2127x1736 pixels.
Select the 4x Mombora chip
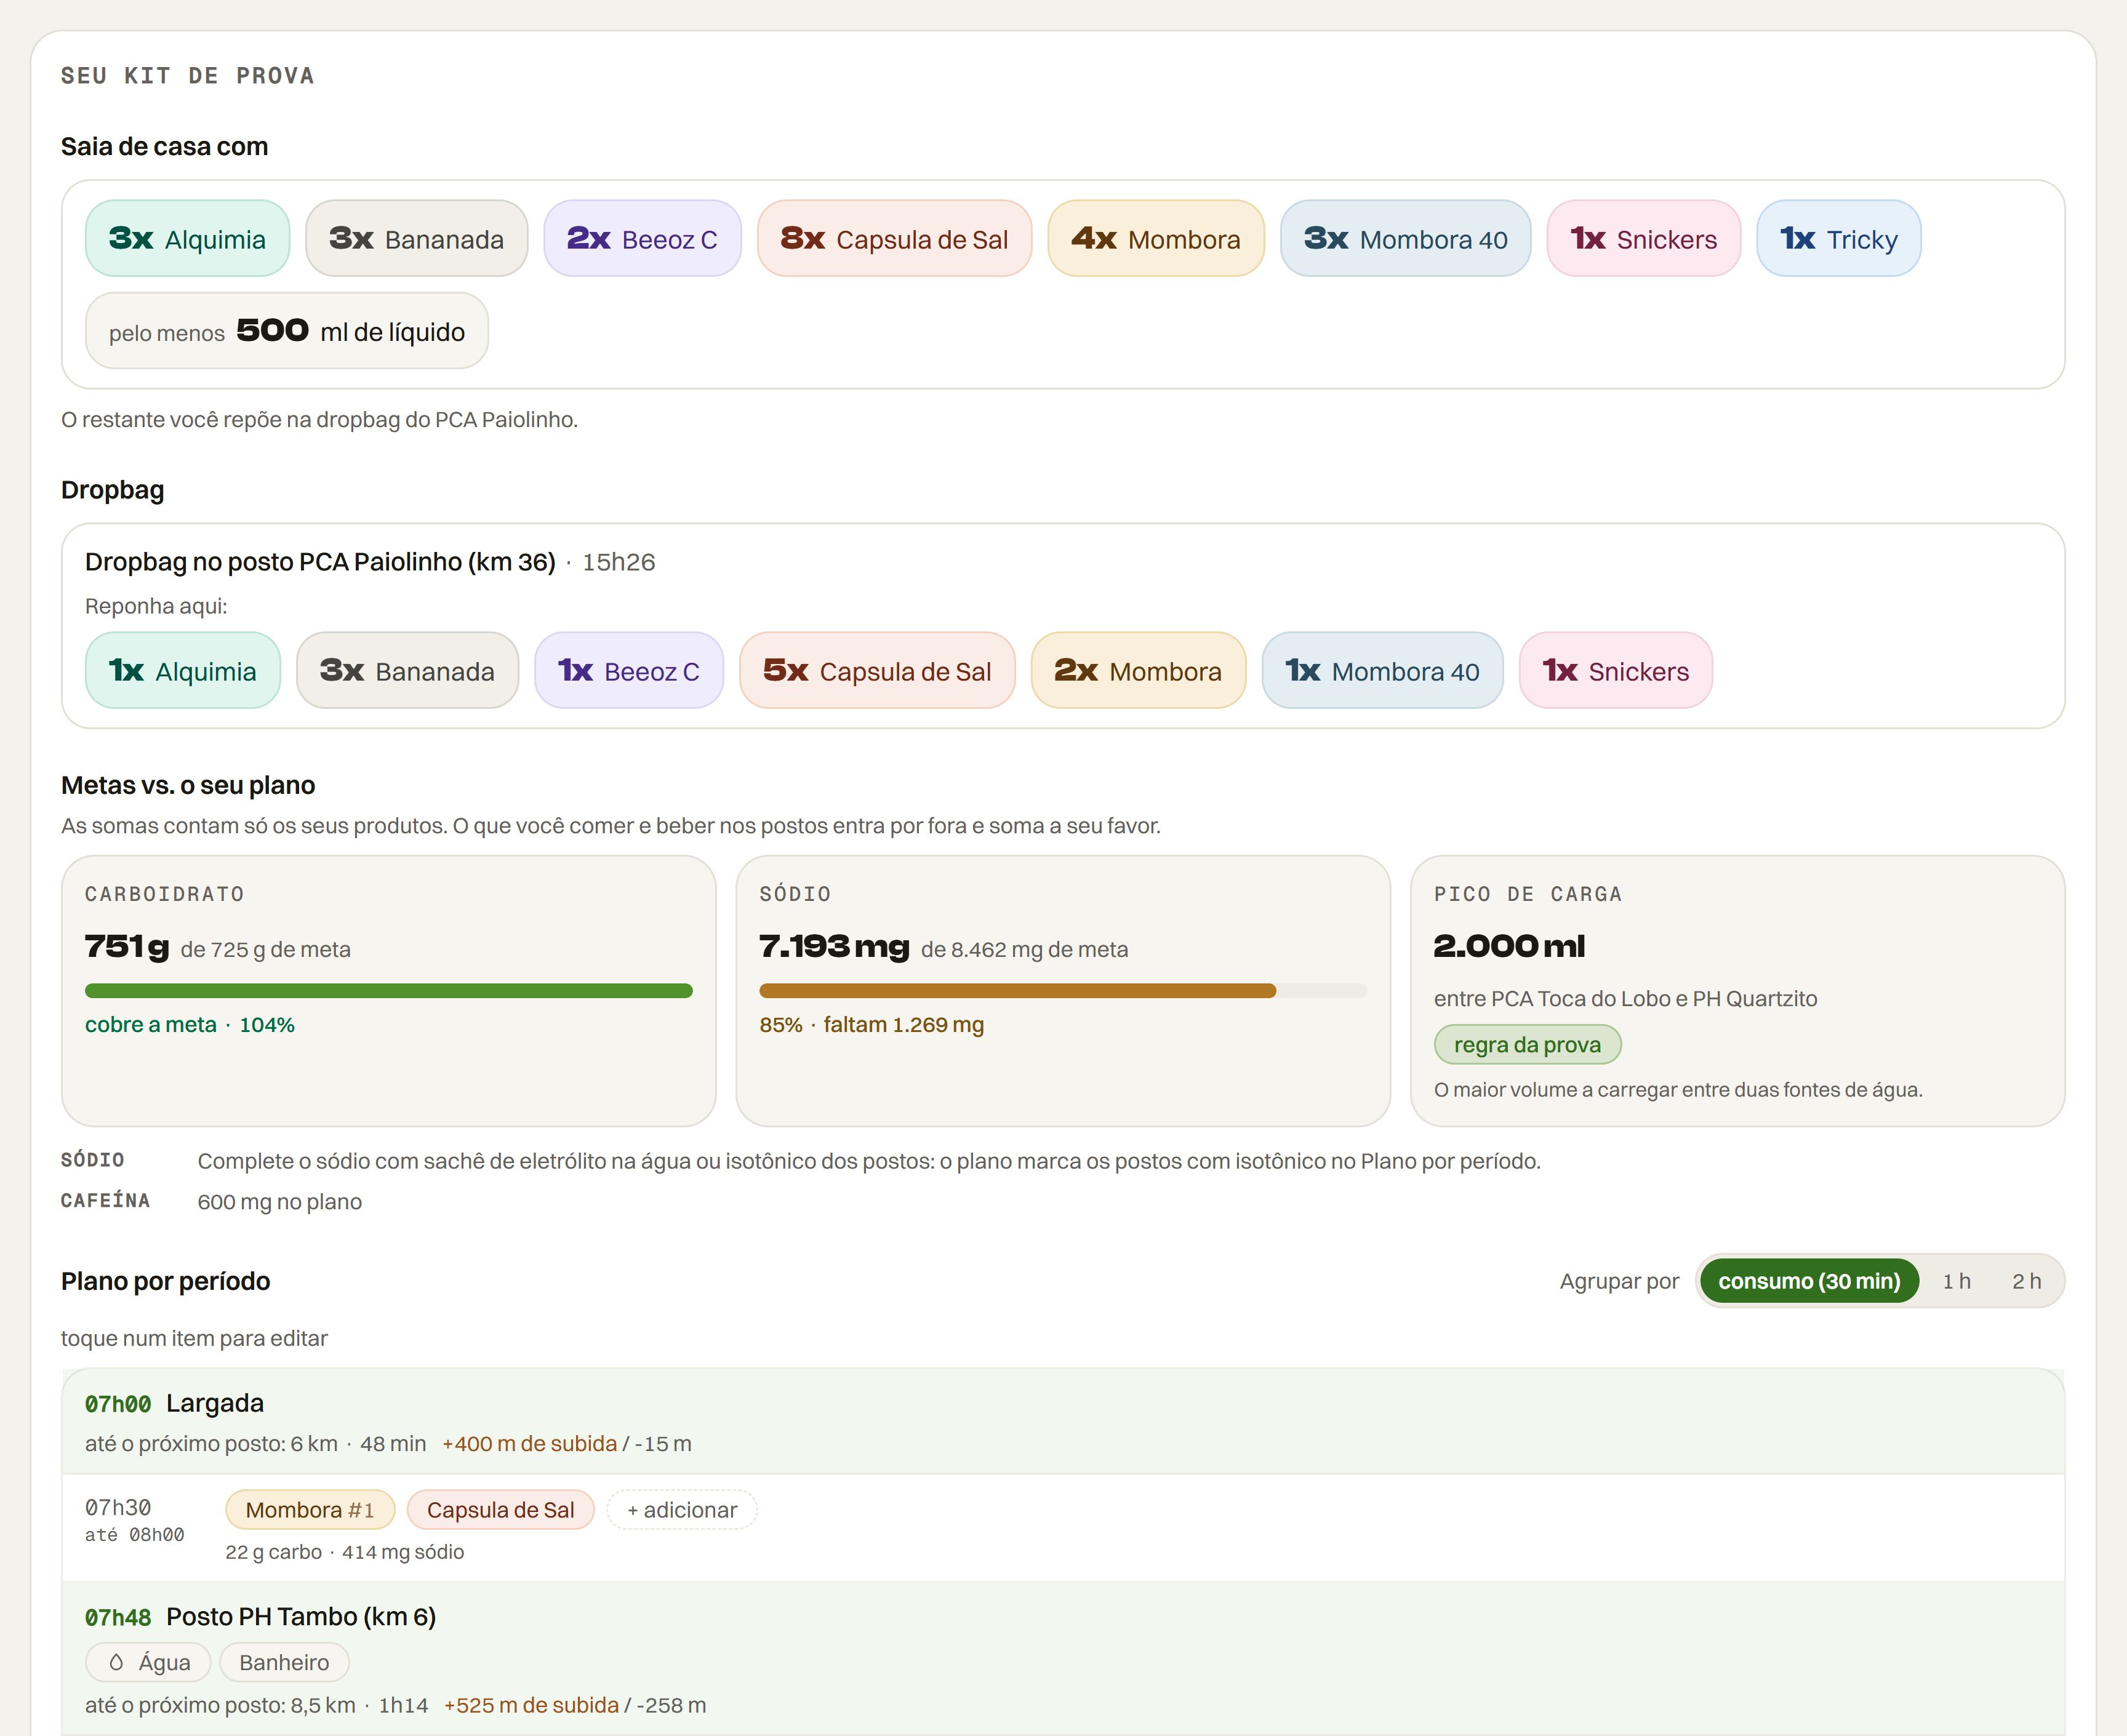pyautogui.click(x=1156, y=239)
